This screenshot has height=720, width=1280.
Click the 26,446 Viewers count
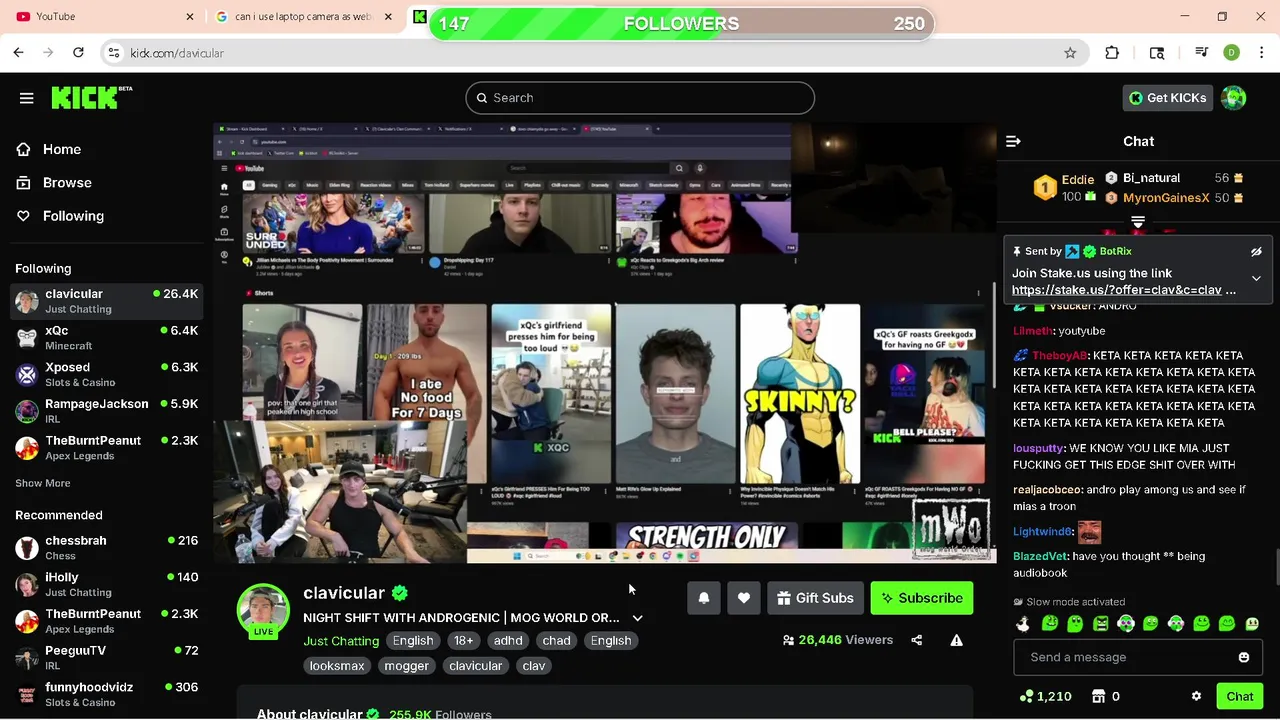[x=838, y=640]
